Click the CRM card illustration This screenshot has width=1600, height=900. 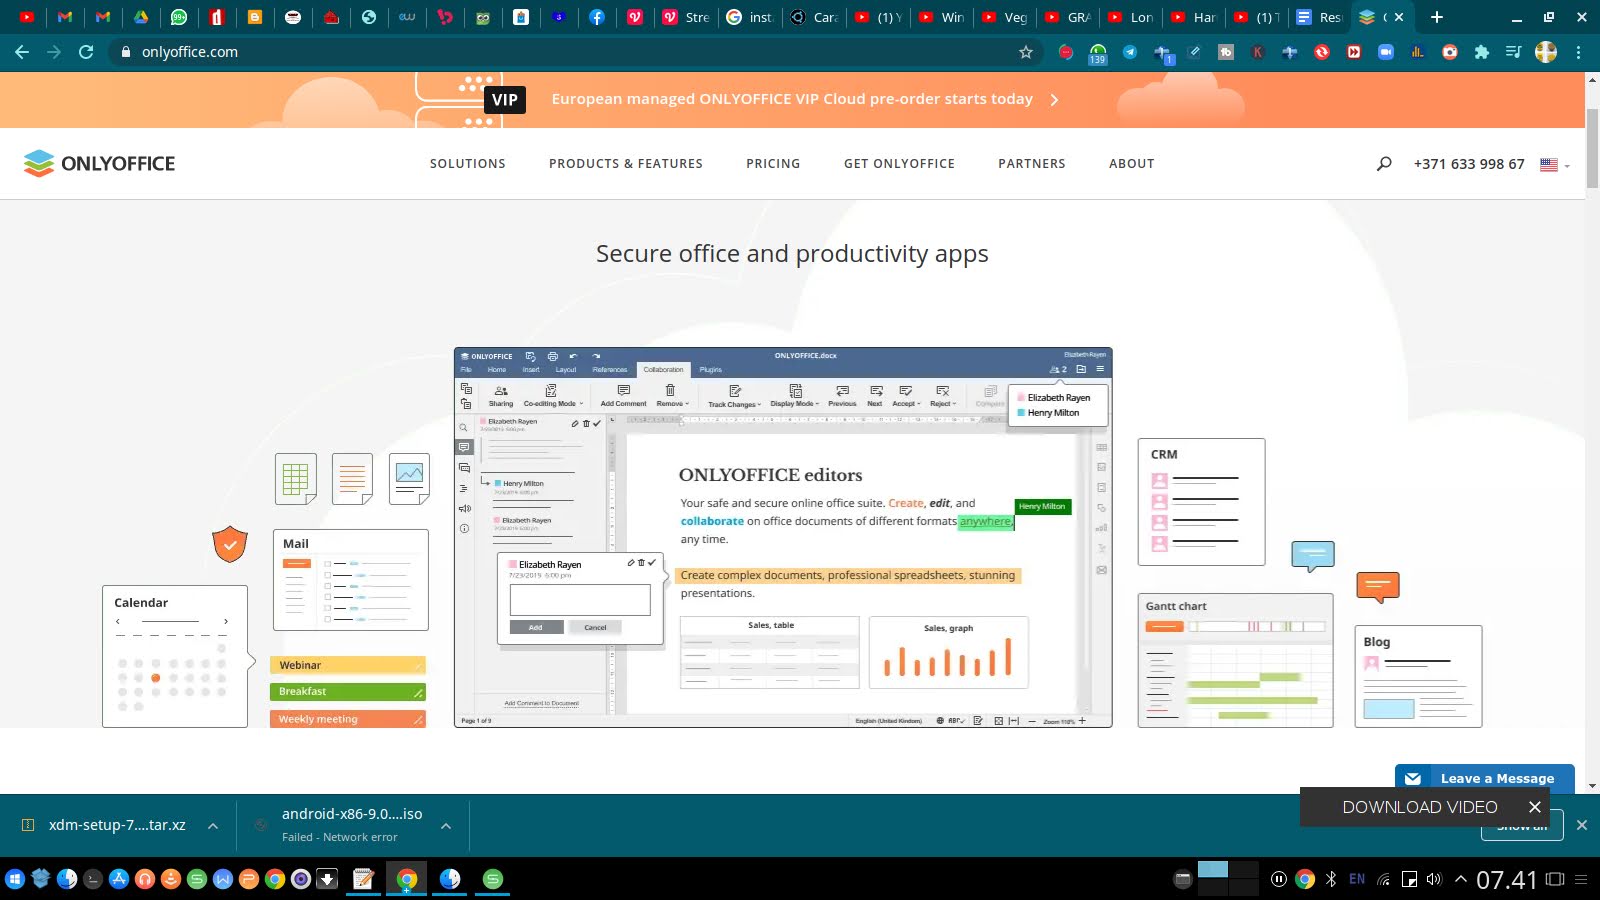(x=1201, y=502)
